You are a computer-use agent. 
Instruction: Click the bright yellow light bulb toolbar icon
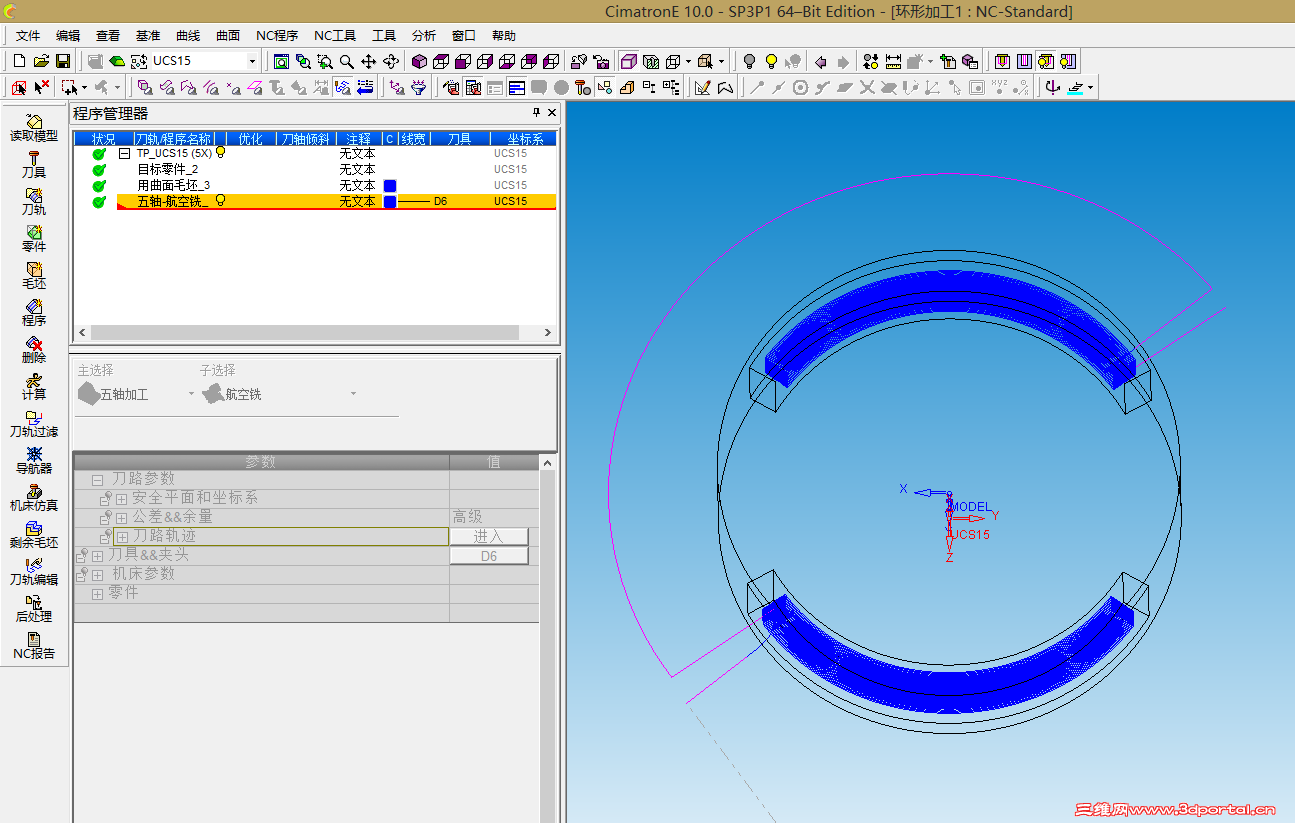pos(771,61)
